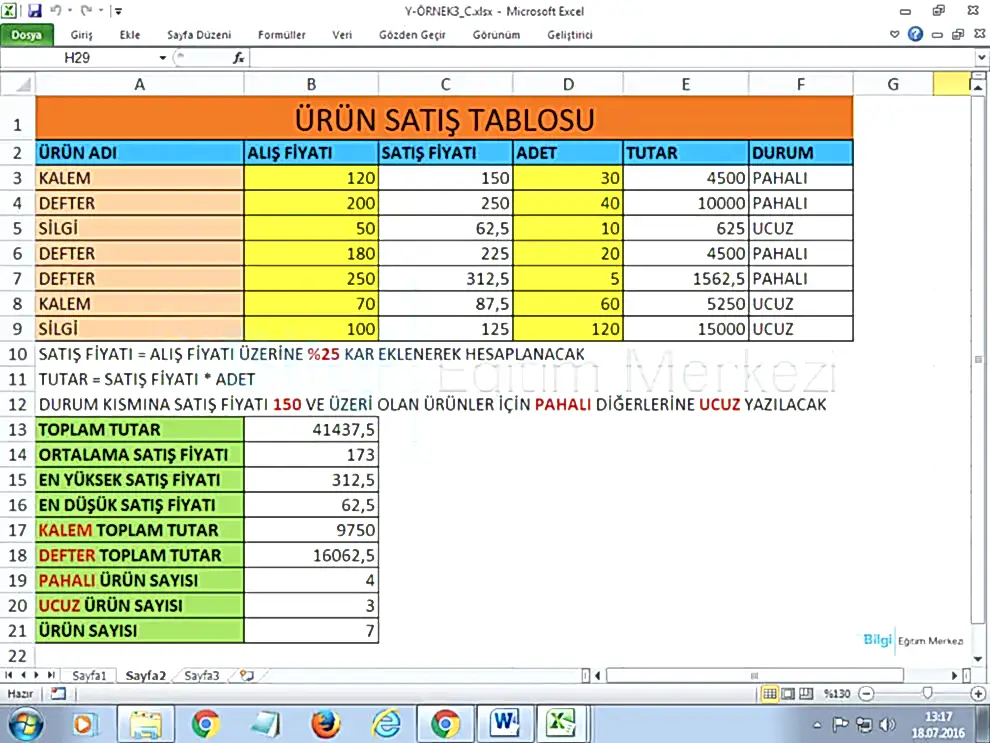The height and width of the screenshot is (743, 990).
Task: Click the macro record icon in the status bar
Action: click(x=58, y=693)
